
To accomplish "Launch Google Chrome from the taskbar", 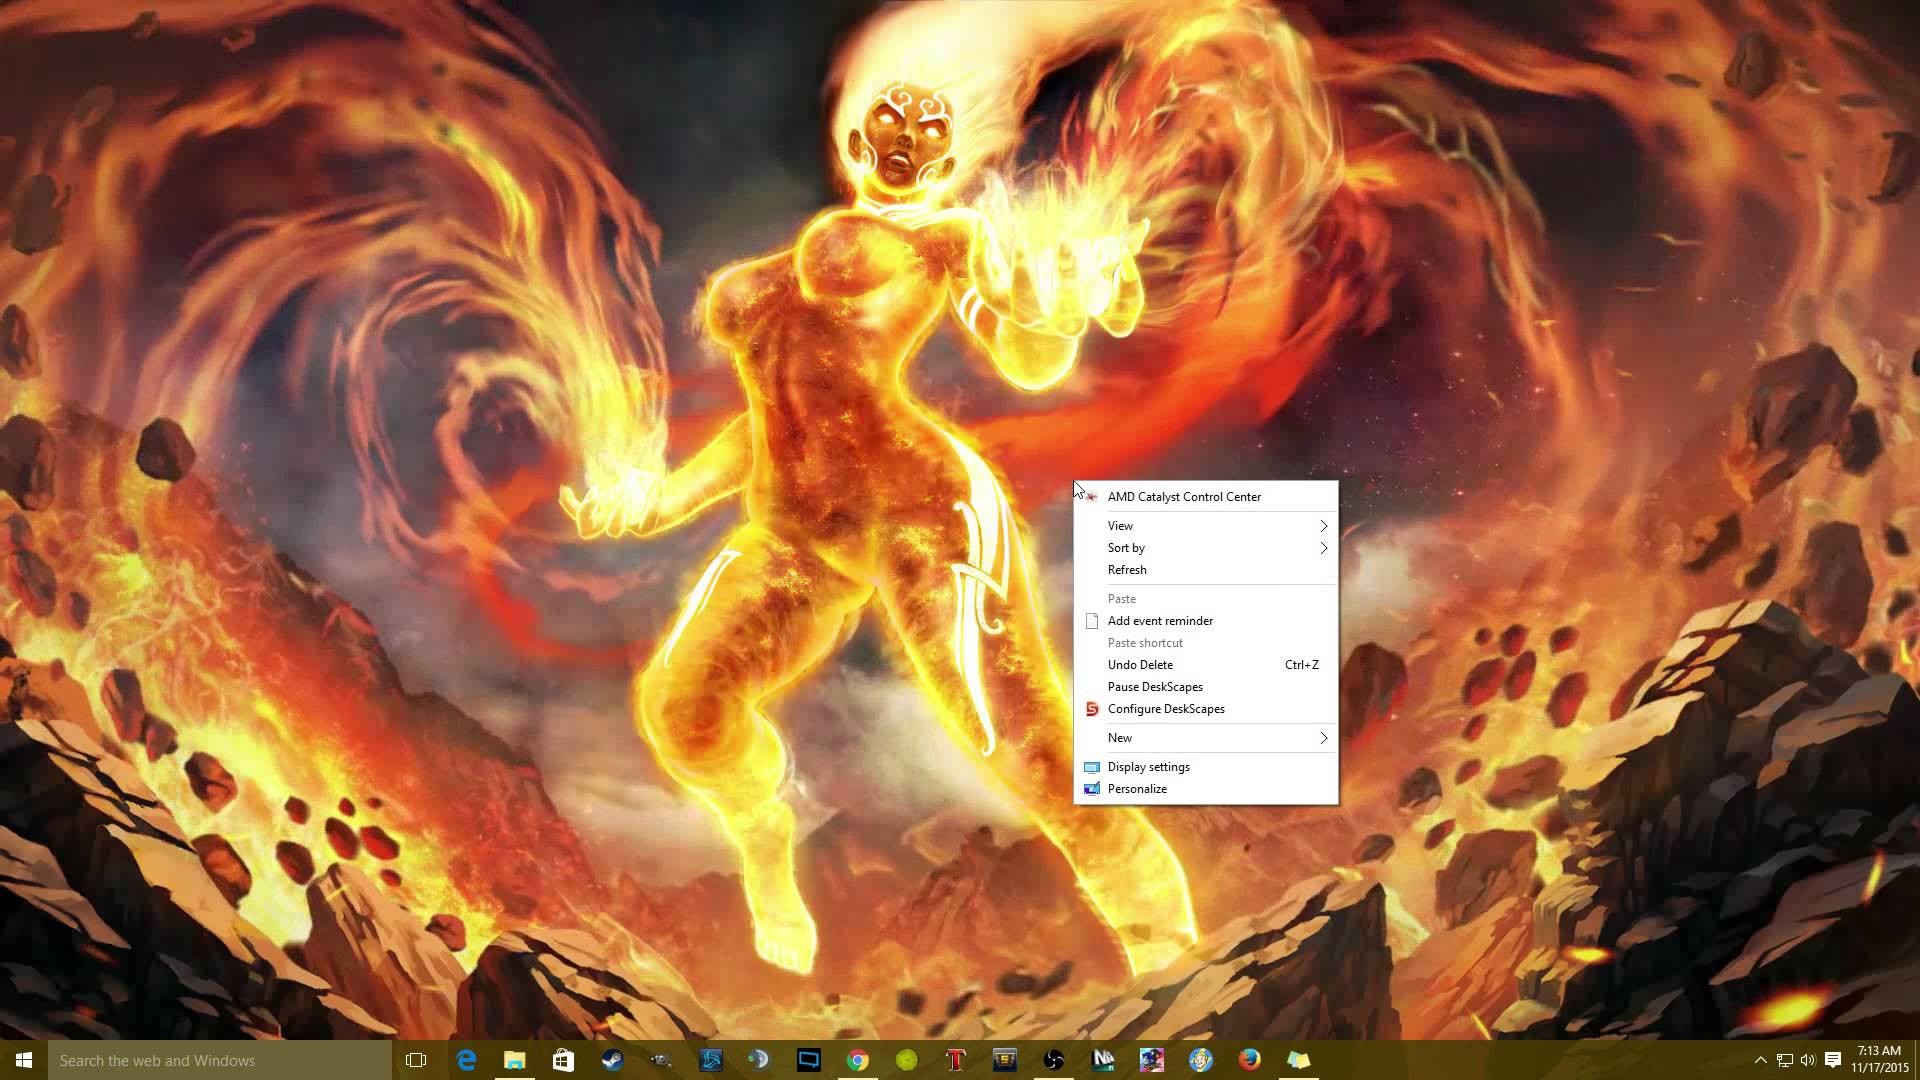I will (x=858, y=1060).
